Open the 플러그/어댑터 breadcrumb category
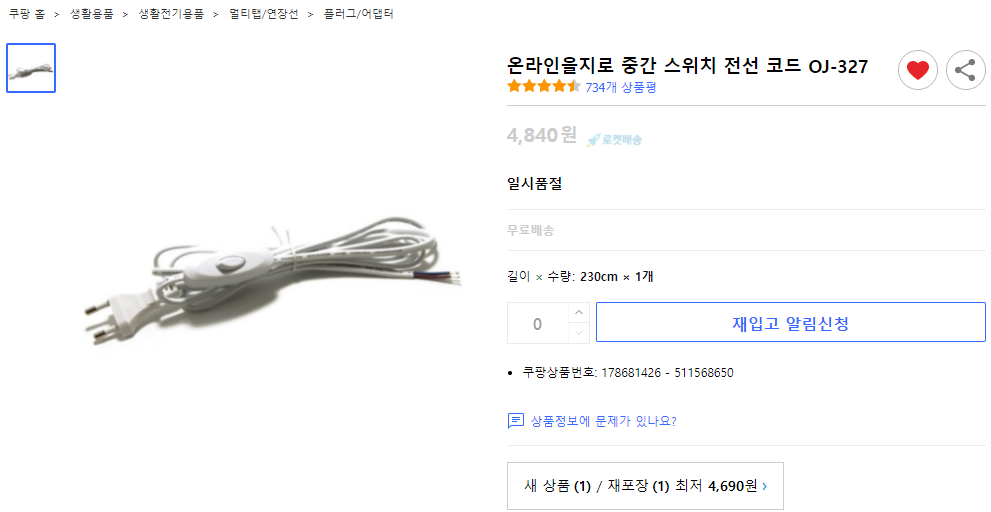 [358, 14]
